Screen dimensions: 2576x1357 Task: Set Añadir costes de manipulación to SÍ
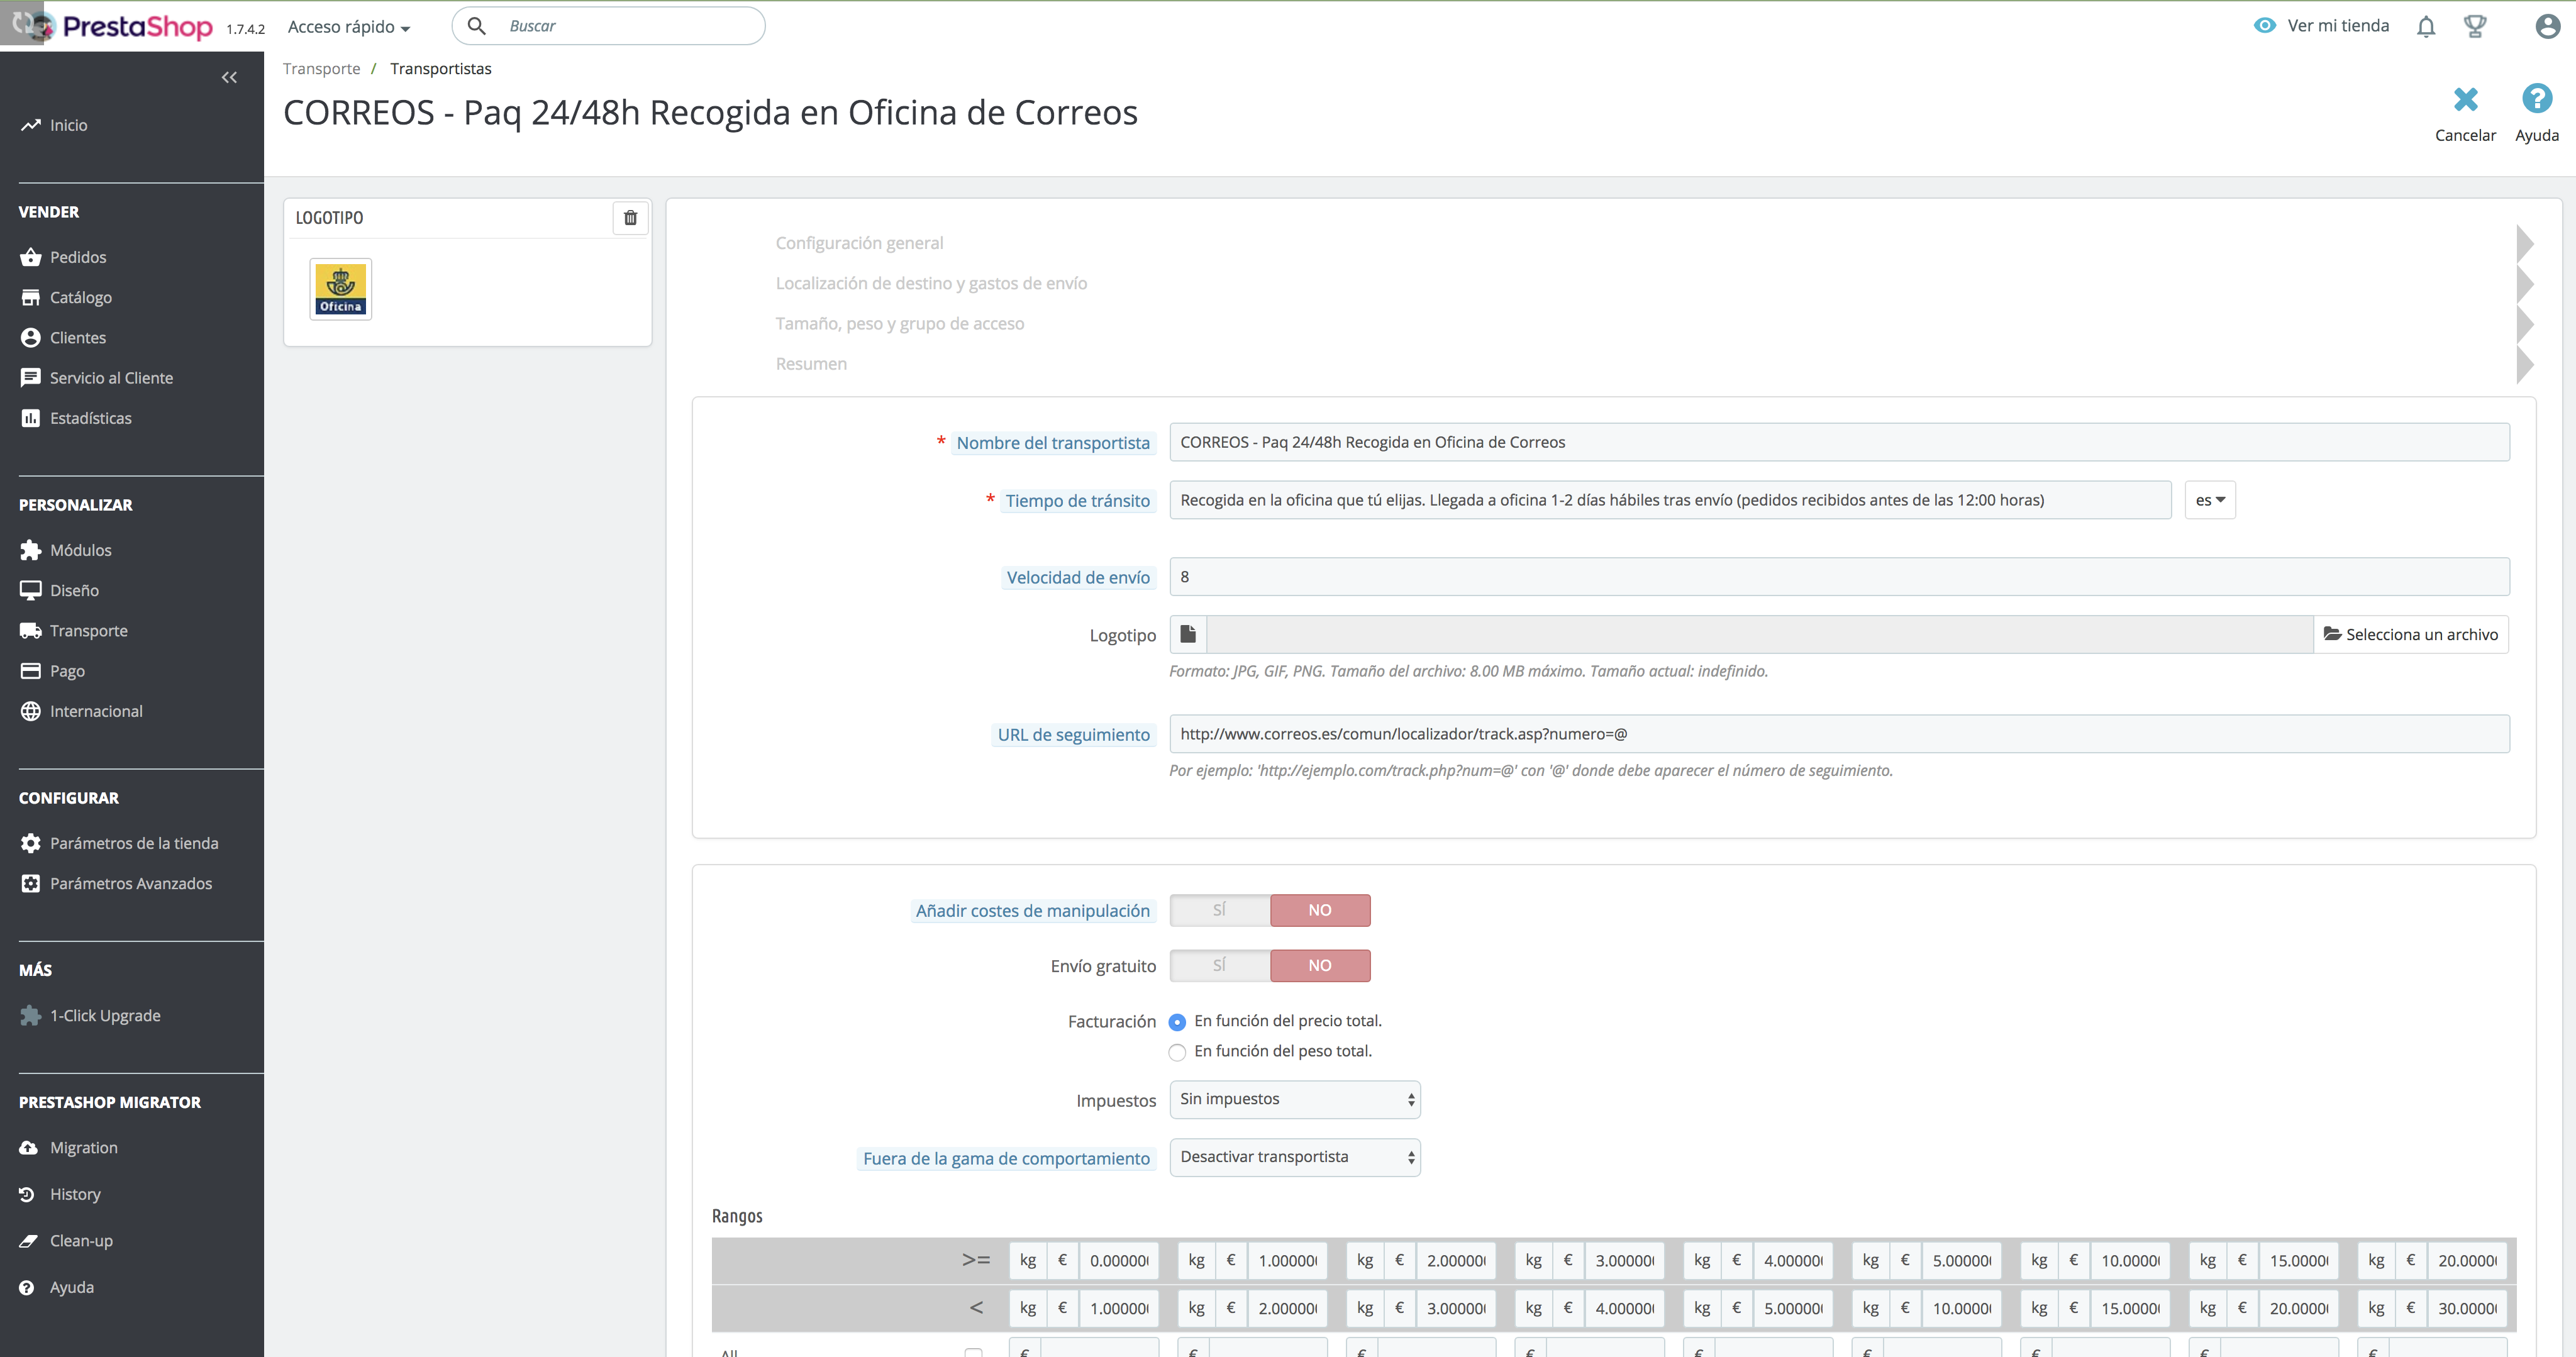1219,910
